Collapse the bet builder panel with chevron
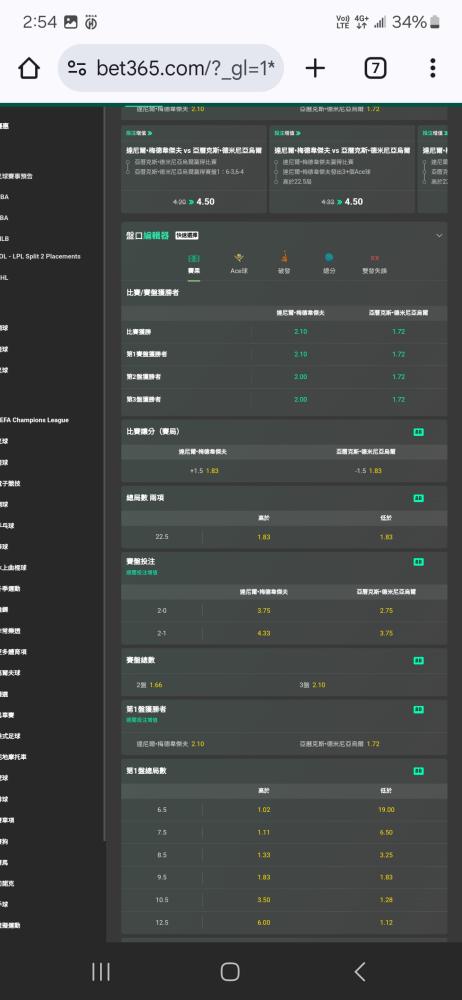 coord(439,235)
